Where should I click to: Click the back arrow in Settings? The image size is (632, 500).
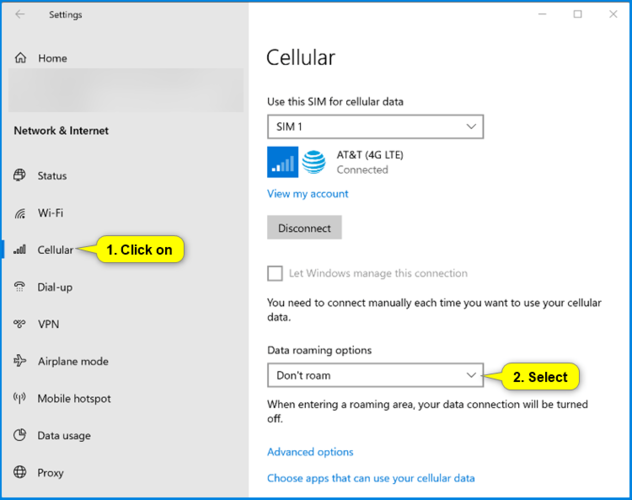20,15
